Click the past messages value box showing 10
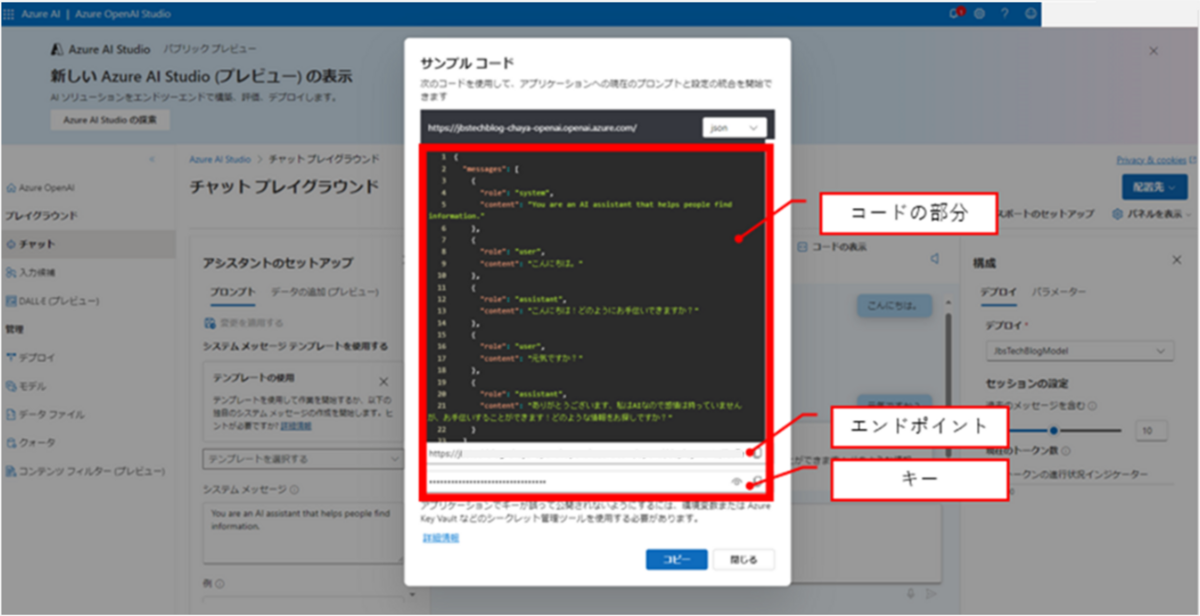 click(x=1153, y=430)
